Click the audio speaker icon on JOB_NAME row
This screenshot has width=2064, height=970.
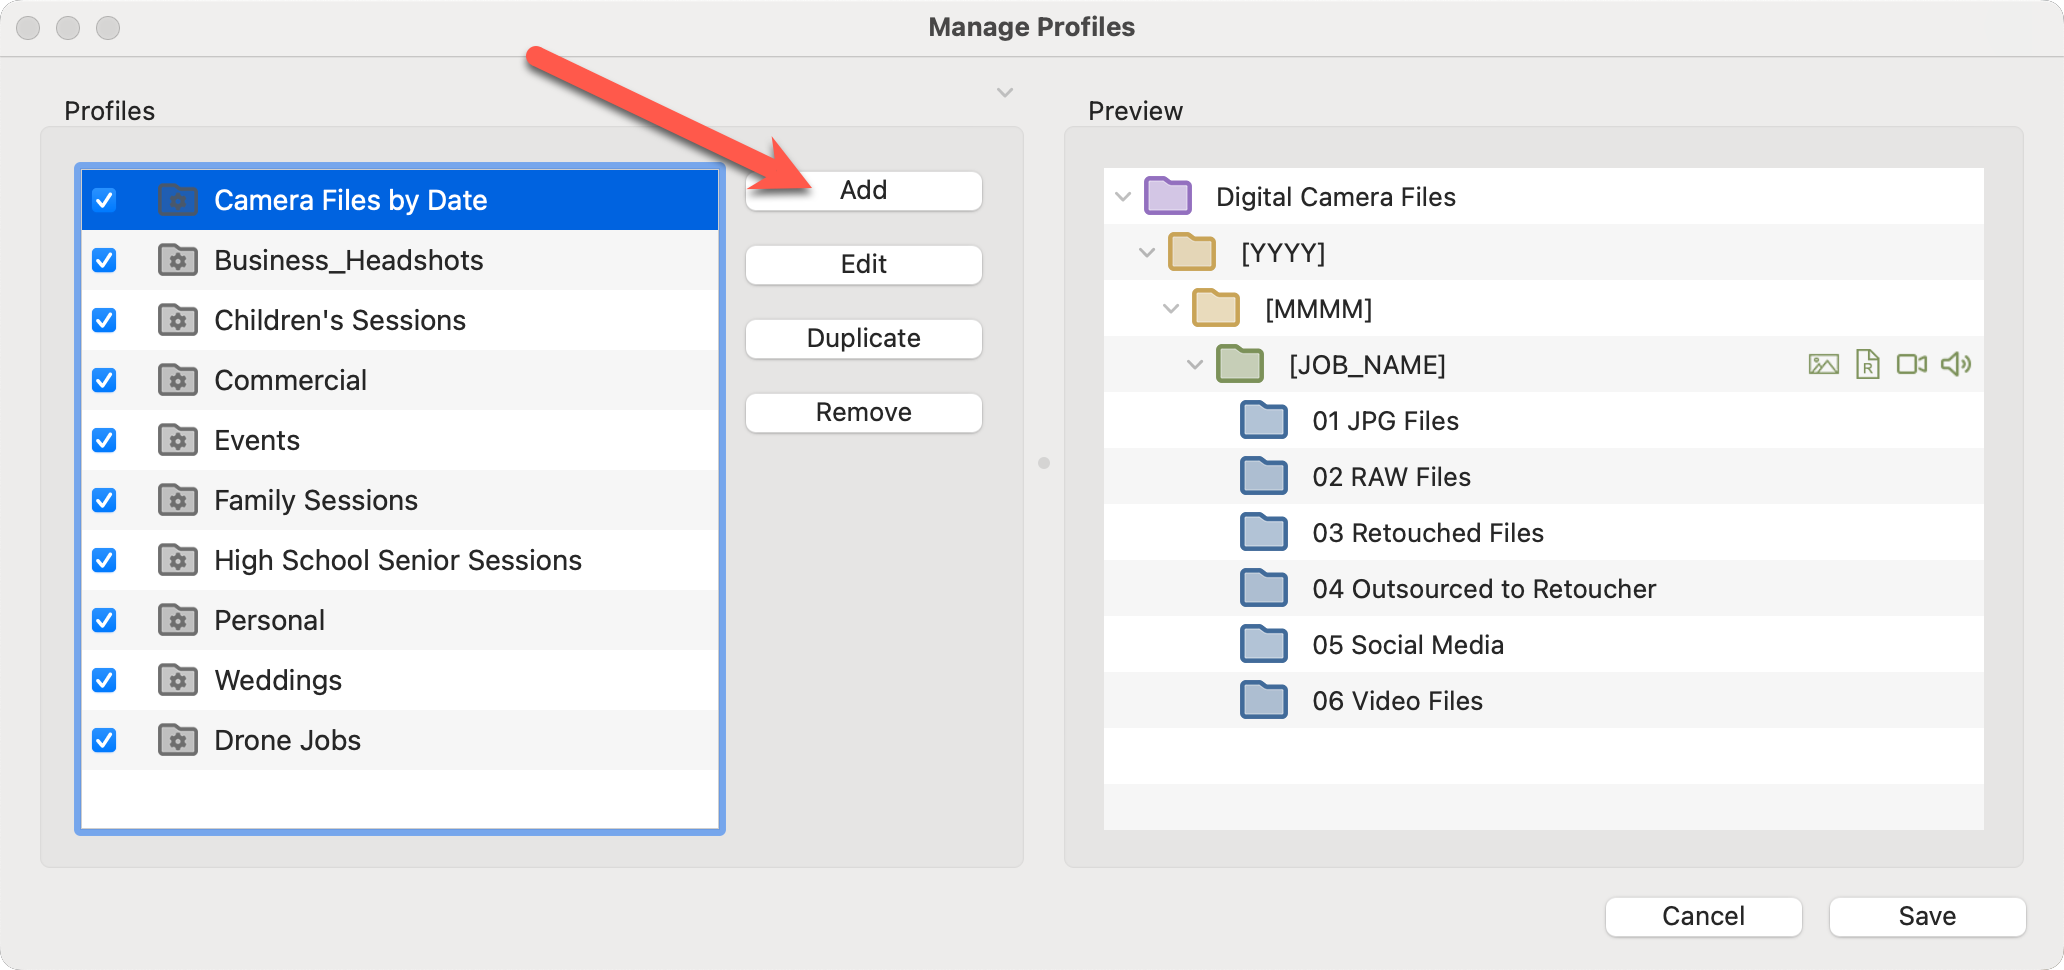[1955, 365]
